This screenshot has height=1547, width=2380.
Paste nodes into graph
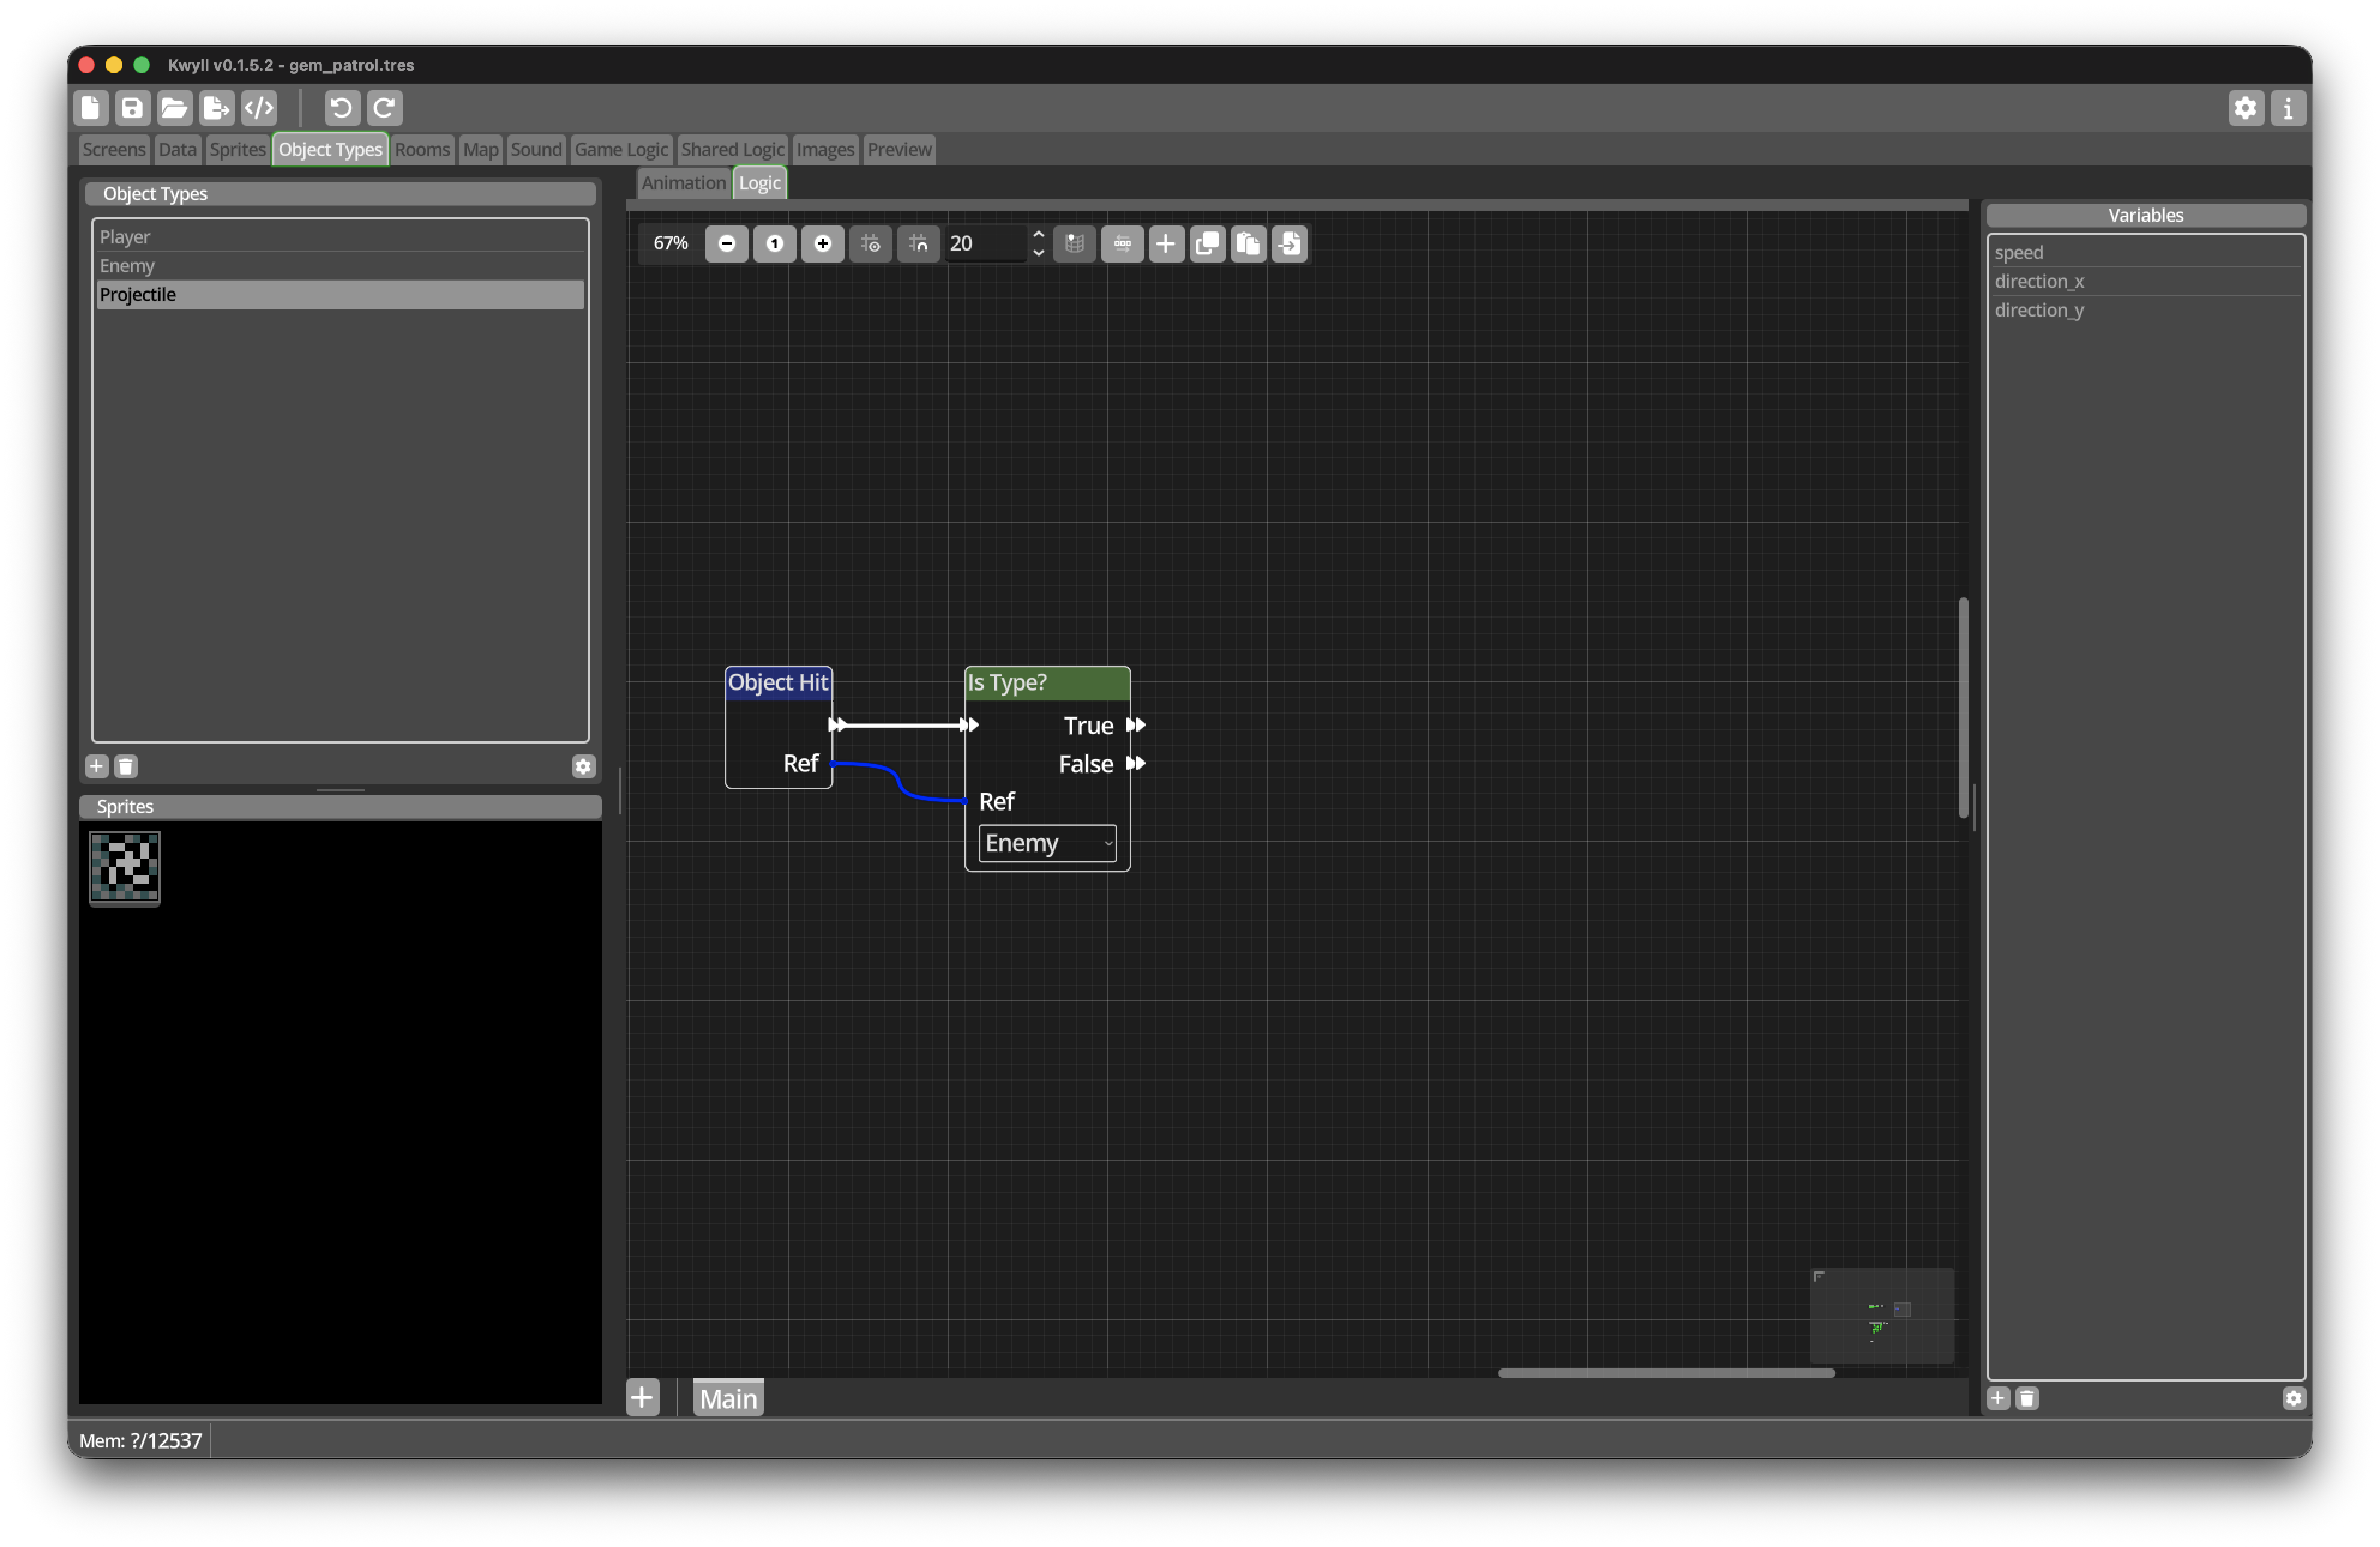coord(1249,244)
